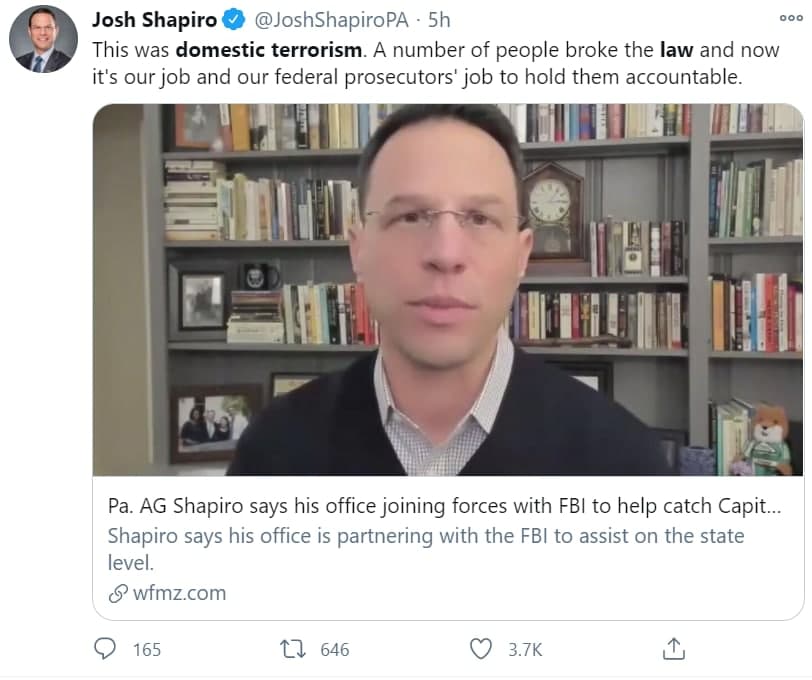The height and width of the screenshot is (680, 812).
Task: Click the Josh Shapiro display name
Action: click(154, 20)
